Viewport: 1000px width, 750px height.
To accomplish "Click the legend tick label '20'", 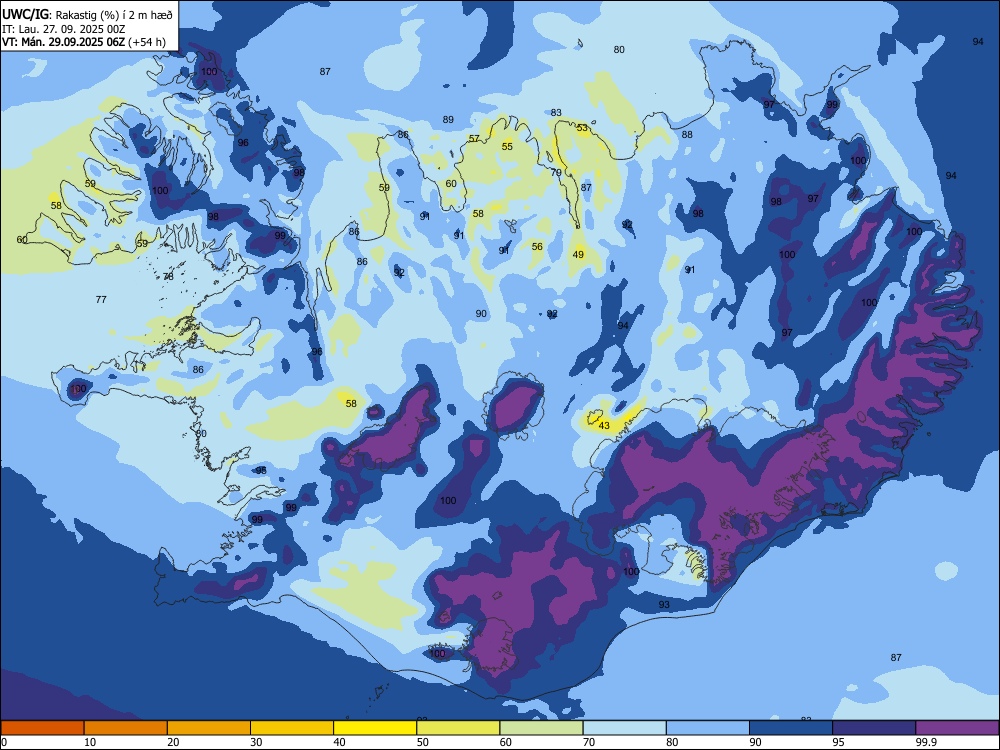I will (173, 742).
